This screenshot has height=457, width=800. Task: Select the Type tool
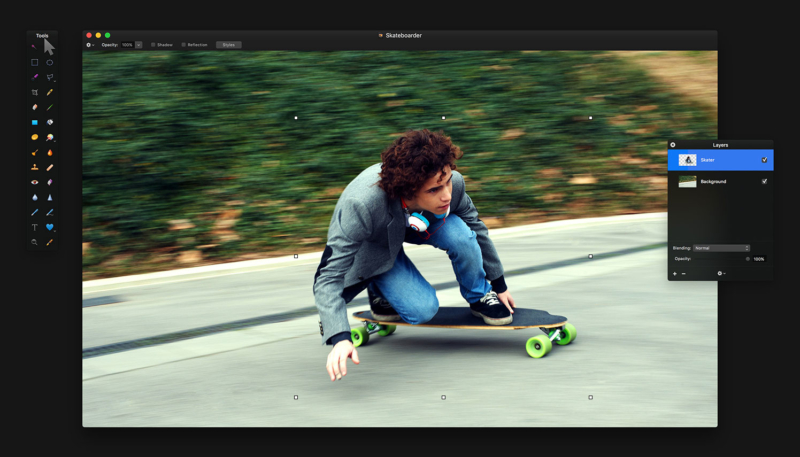click(x=35, y=227)
